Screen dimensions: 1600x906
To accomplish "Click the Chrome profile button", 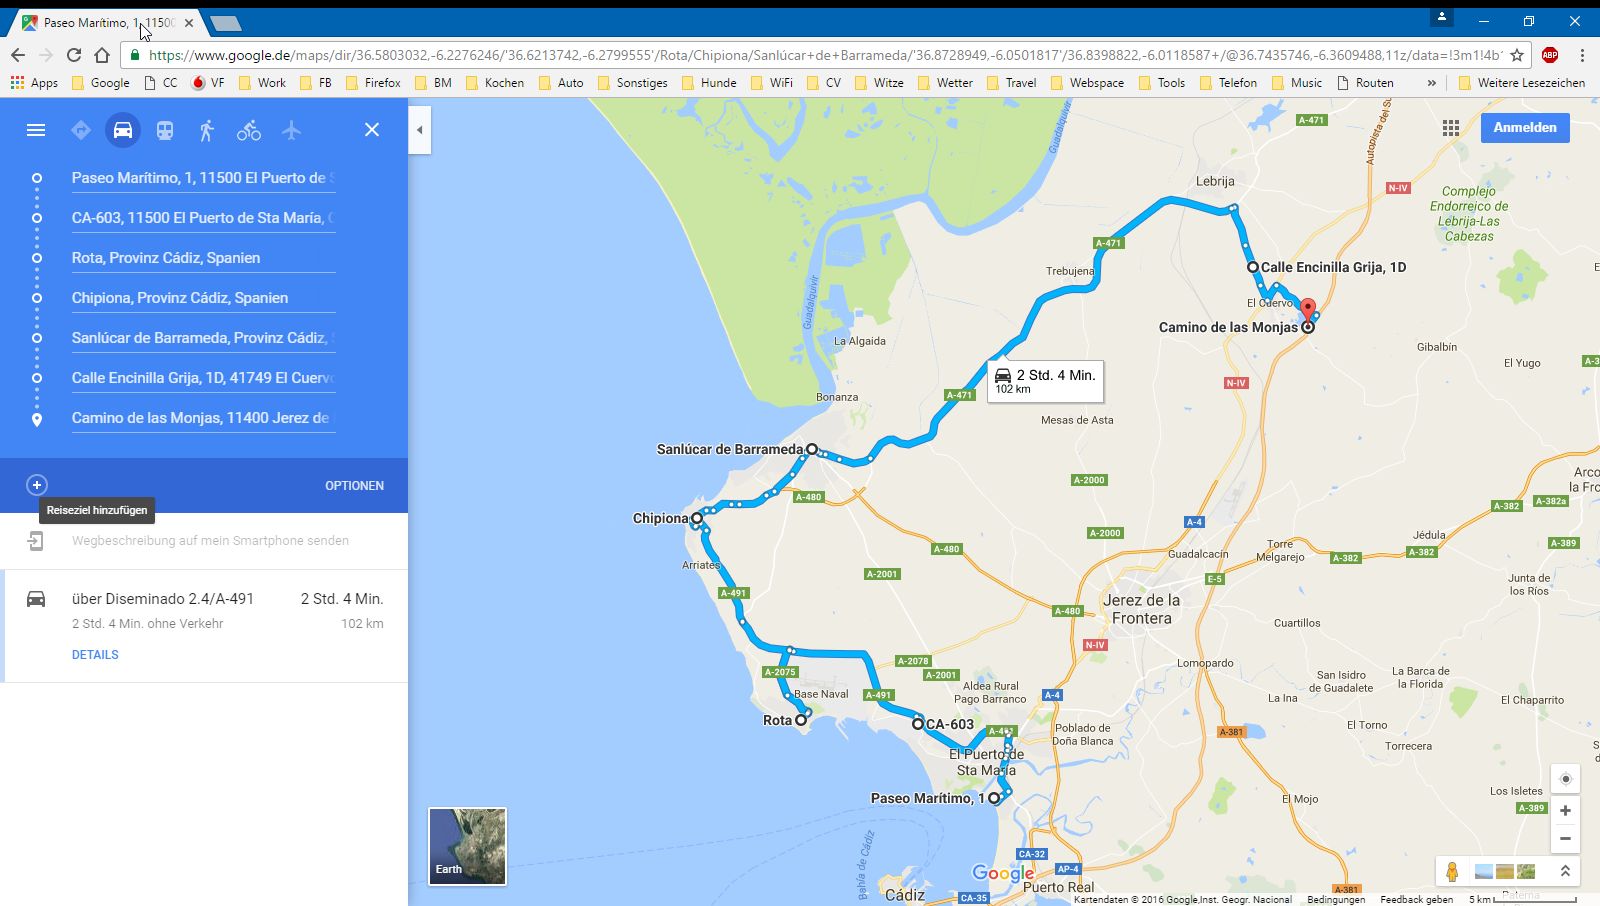I will (x=1441, y=17).
